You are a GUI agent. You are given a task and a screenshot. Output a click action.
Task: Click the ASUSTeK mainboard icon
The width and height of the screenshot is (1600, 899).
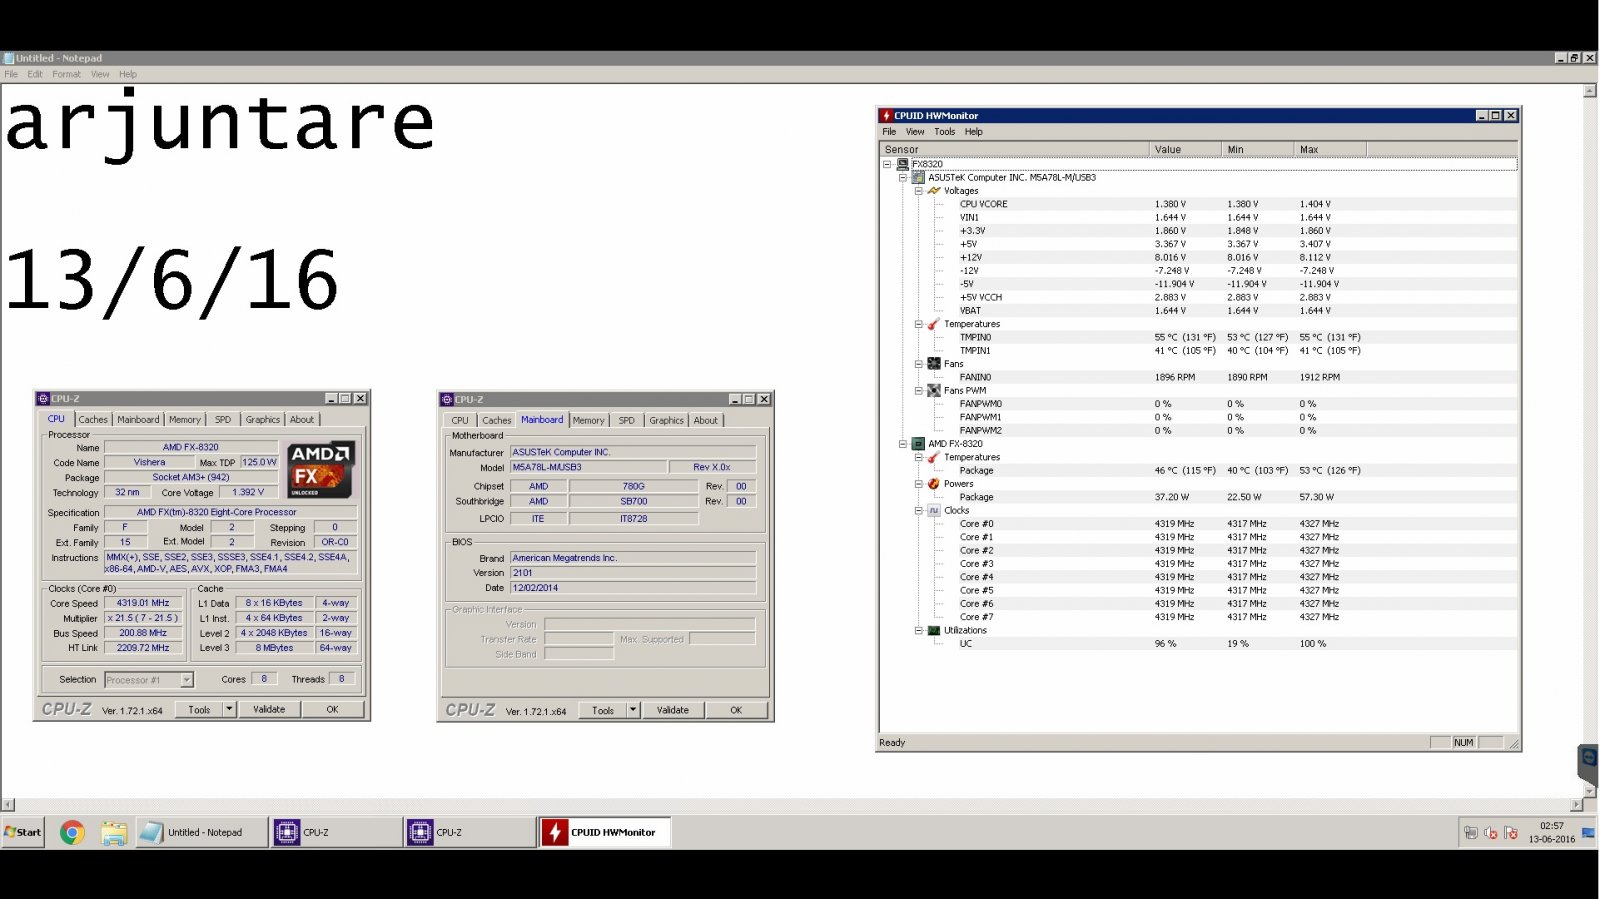click(x=918, y=177)
